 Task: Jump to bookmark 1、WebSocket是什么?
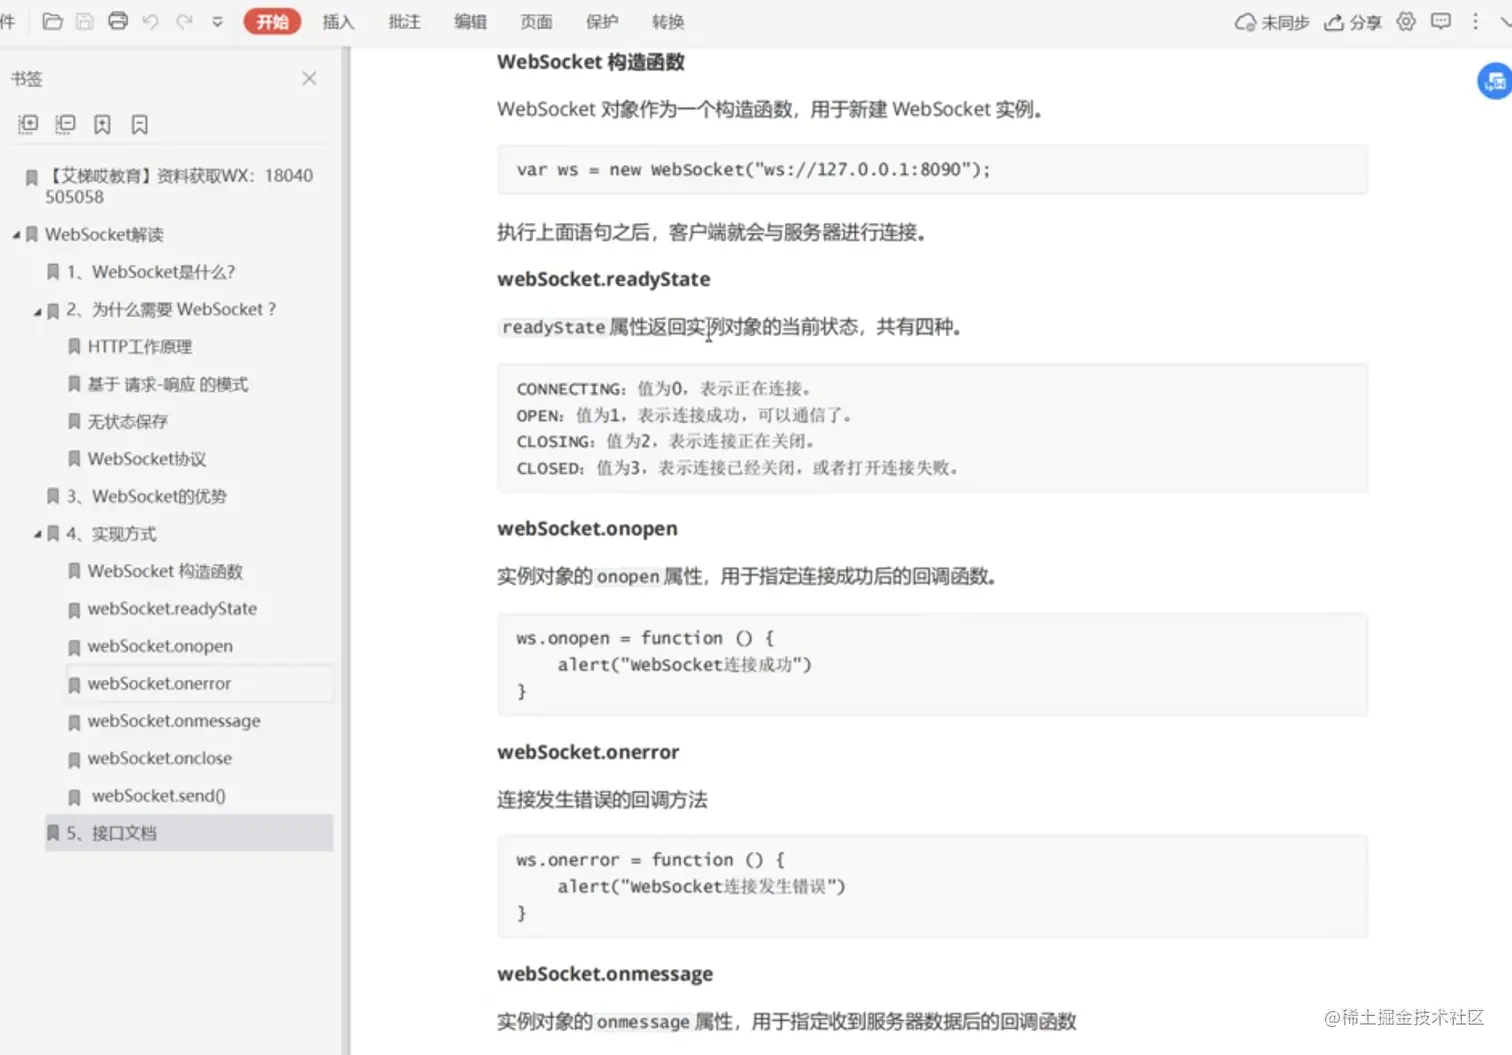pos(150,272)
